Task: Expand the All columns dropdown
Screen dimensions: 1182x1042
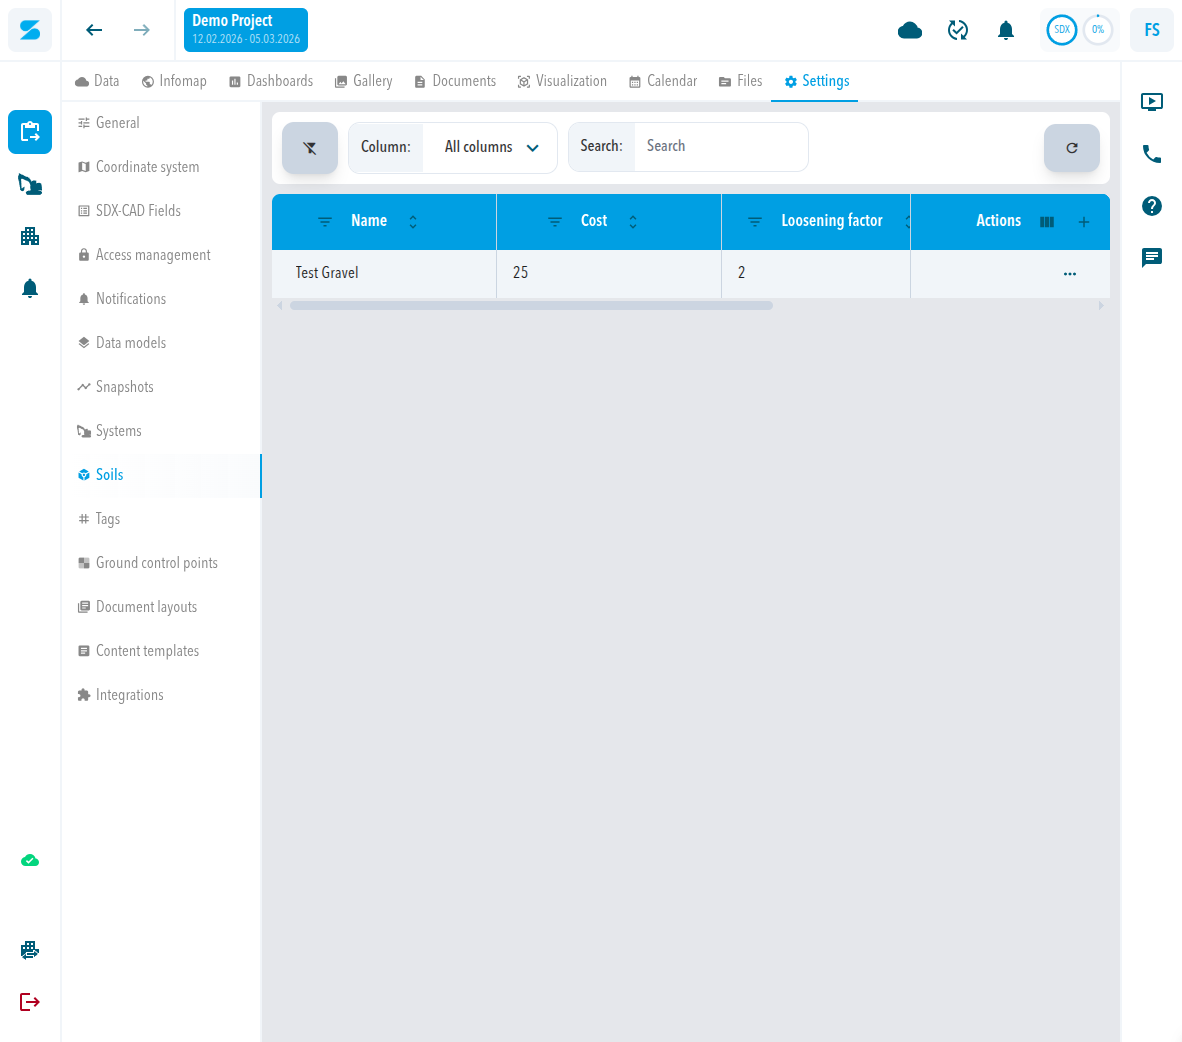Action: point(491,147)
